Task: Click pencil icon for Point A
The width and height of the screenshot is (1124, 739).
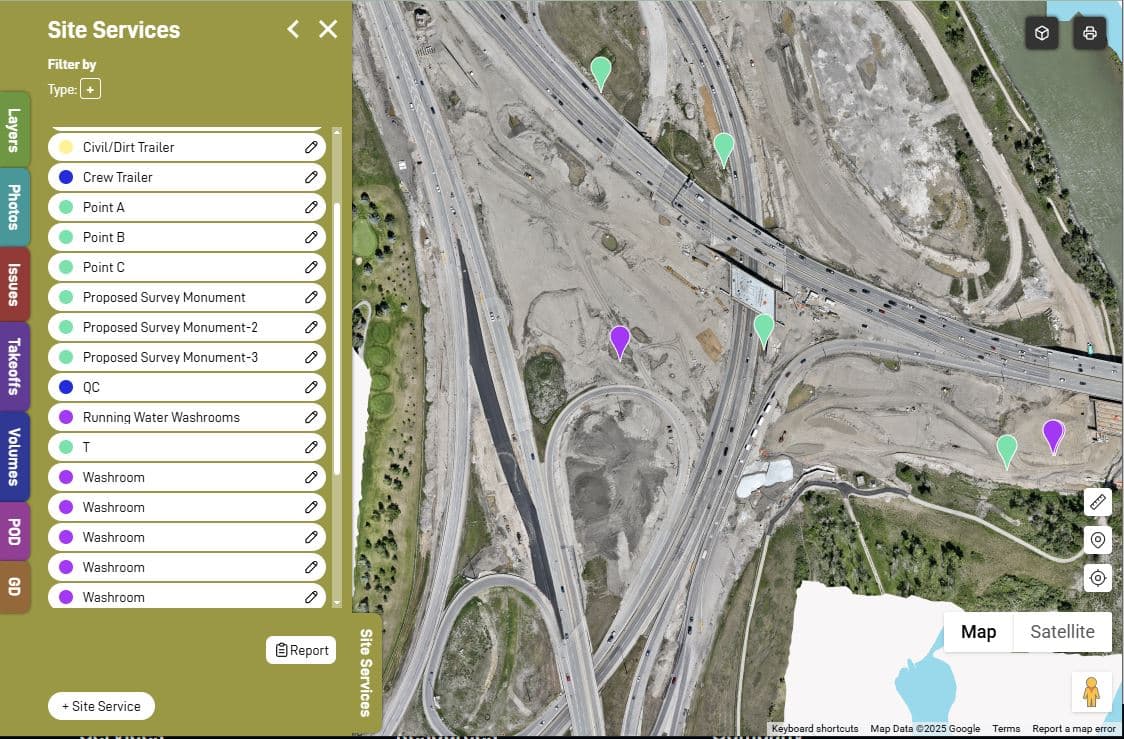Action: 311,207
